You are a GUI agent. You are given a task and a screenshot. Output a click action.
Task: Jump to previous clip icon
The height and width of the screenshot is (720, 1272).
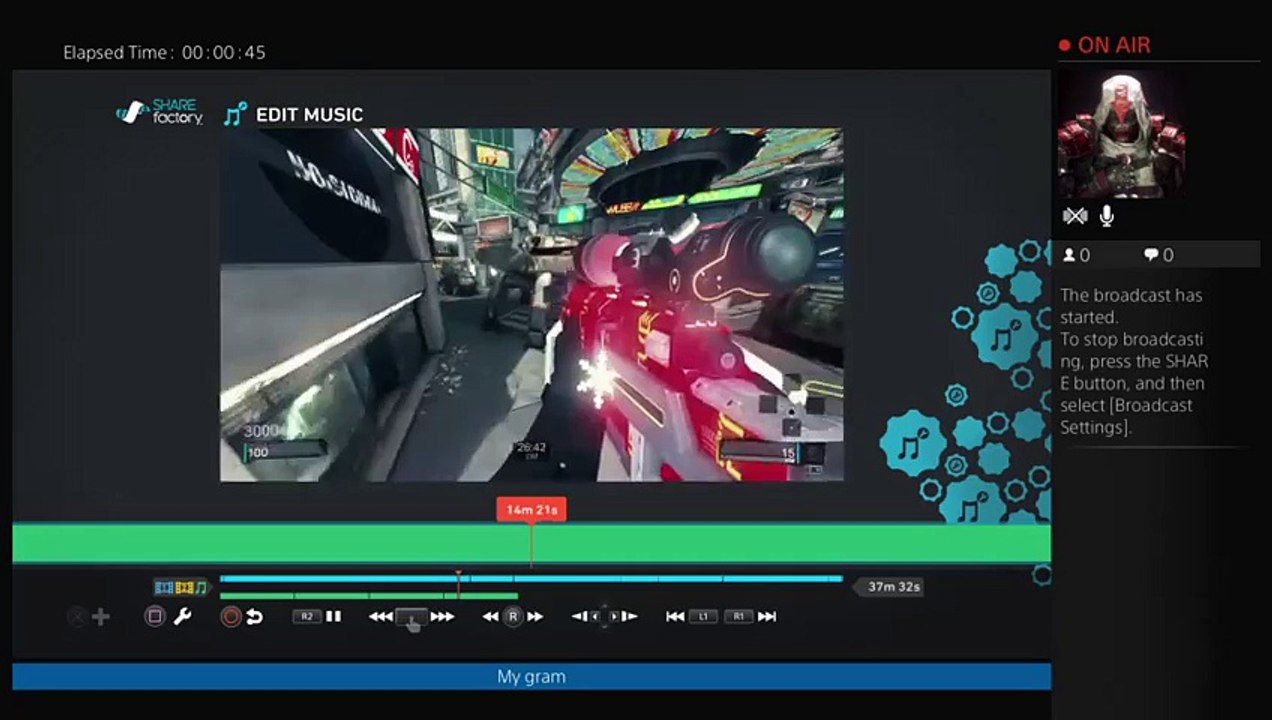[675, 617]
